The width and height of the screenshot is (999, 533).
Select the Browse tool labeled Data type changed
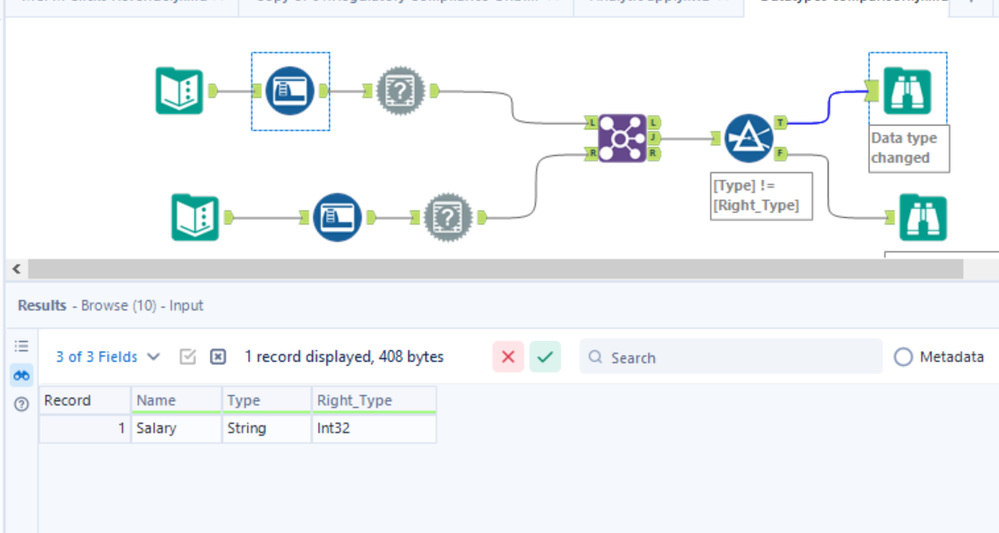[x=907, y=91]
